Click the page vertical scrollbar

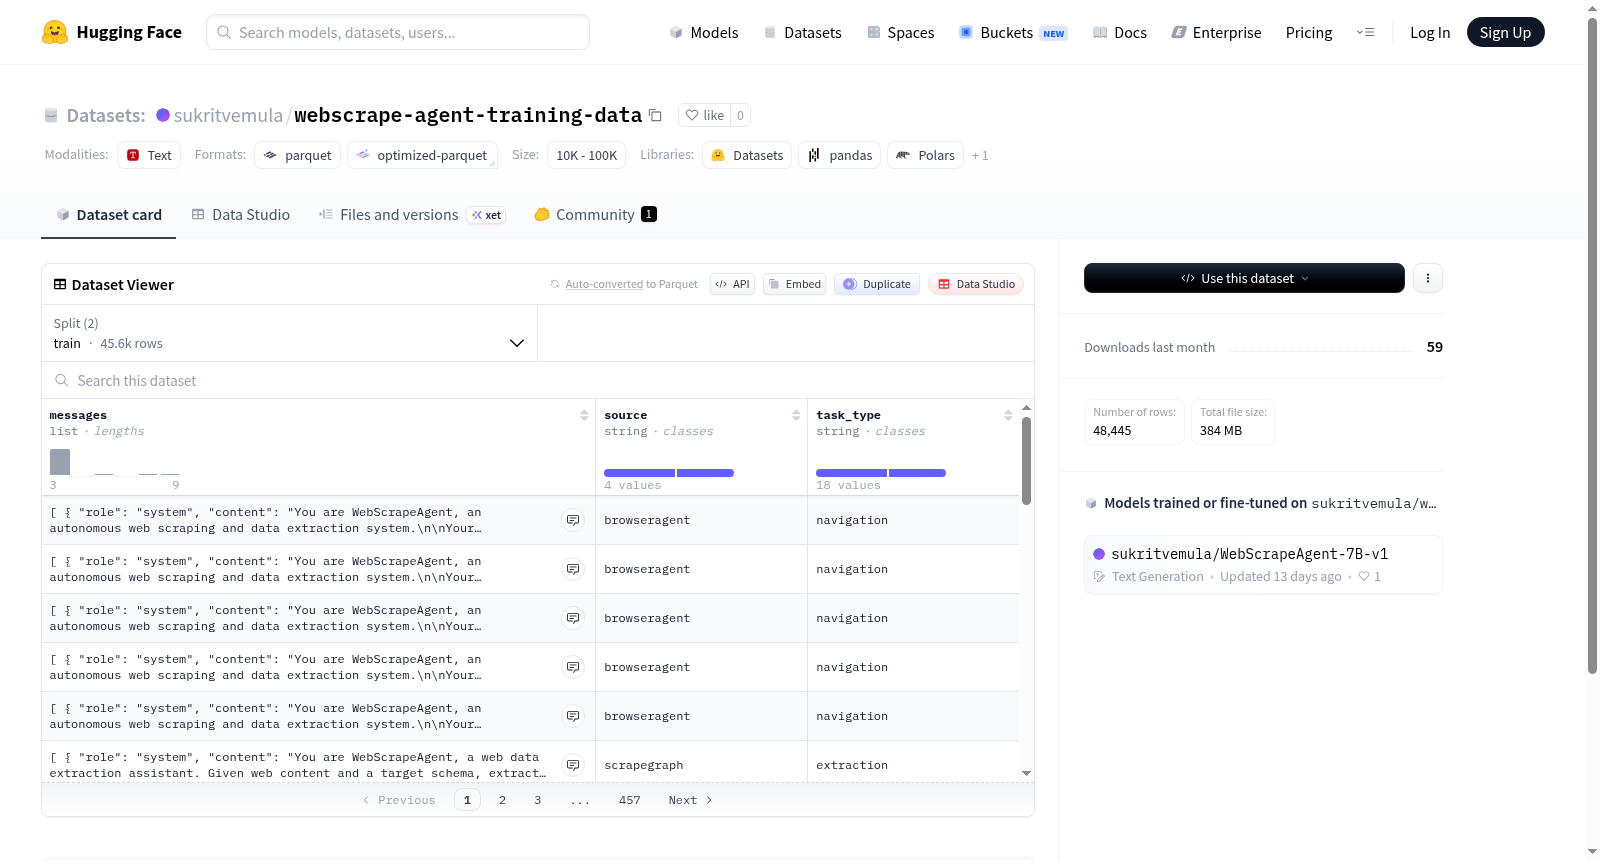coord(1593,345)
